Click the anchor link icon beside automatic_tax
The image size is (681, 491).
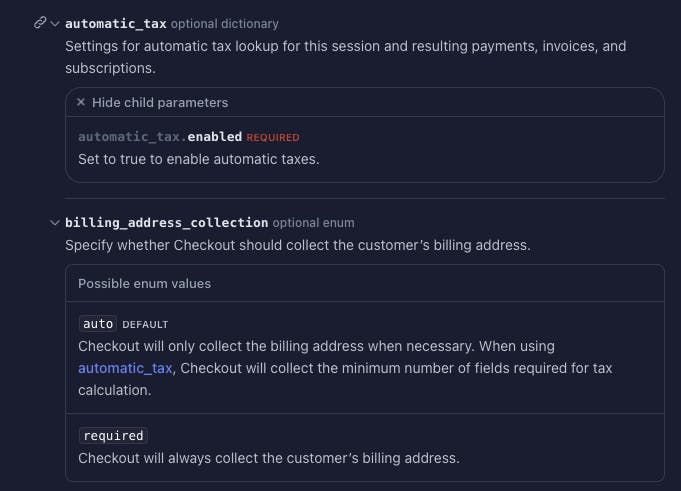coord(39,23)
